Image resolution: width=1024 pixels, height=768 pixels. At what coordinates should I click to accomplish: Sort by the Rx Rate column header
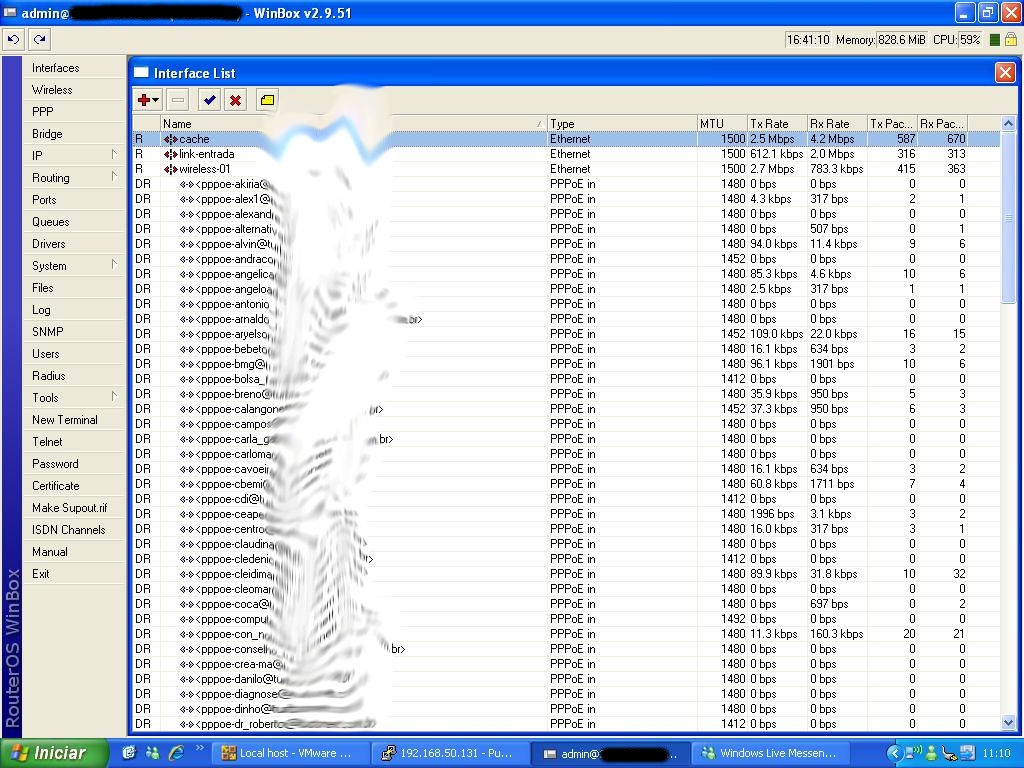tap(837, 123)
